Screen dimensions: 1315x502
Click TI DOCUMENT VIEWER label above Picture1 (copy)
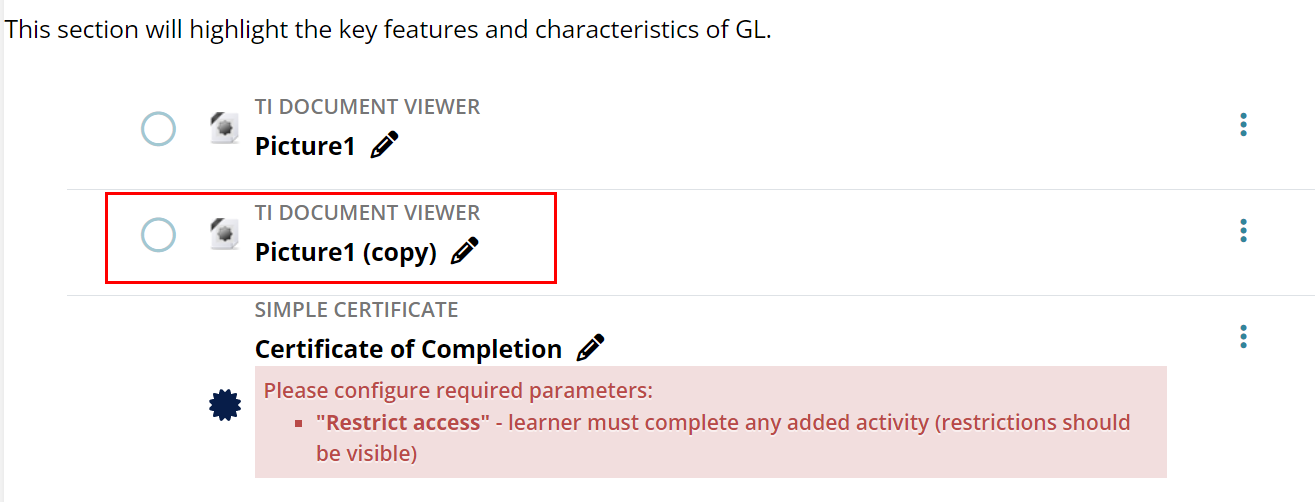(367, 212)
